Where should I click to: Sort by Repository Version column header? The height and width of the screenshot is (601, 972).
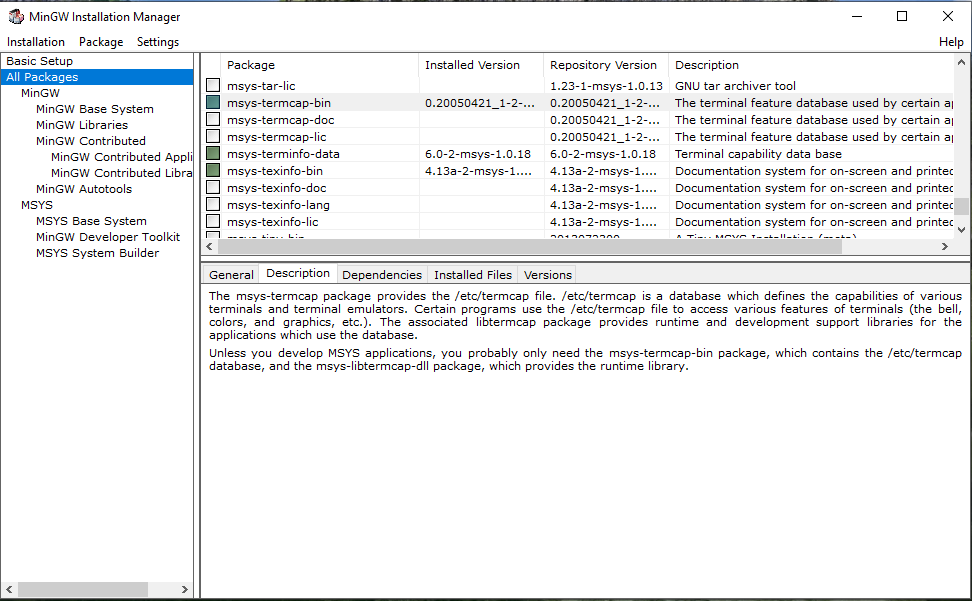pyautogui.click(x=603, y=65)
